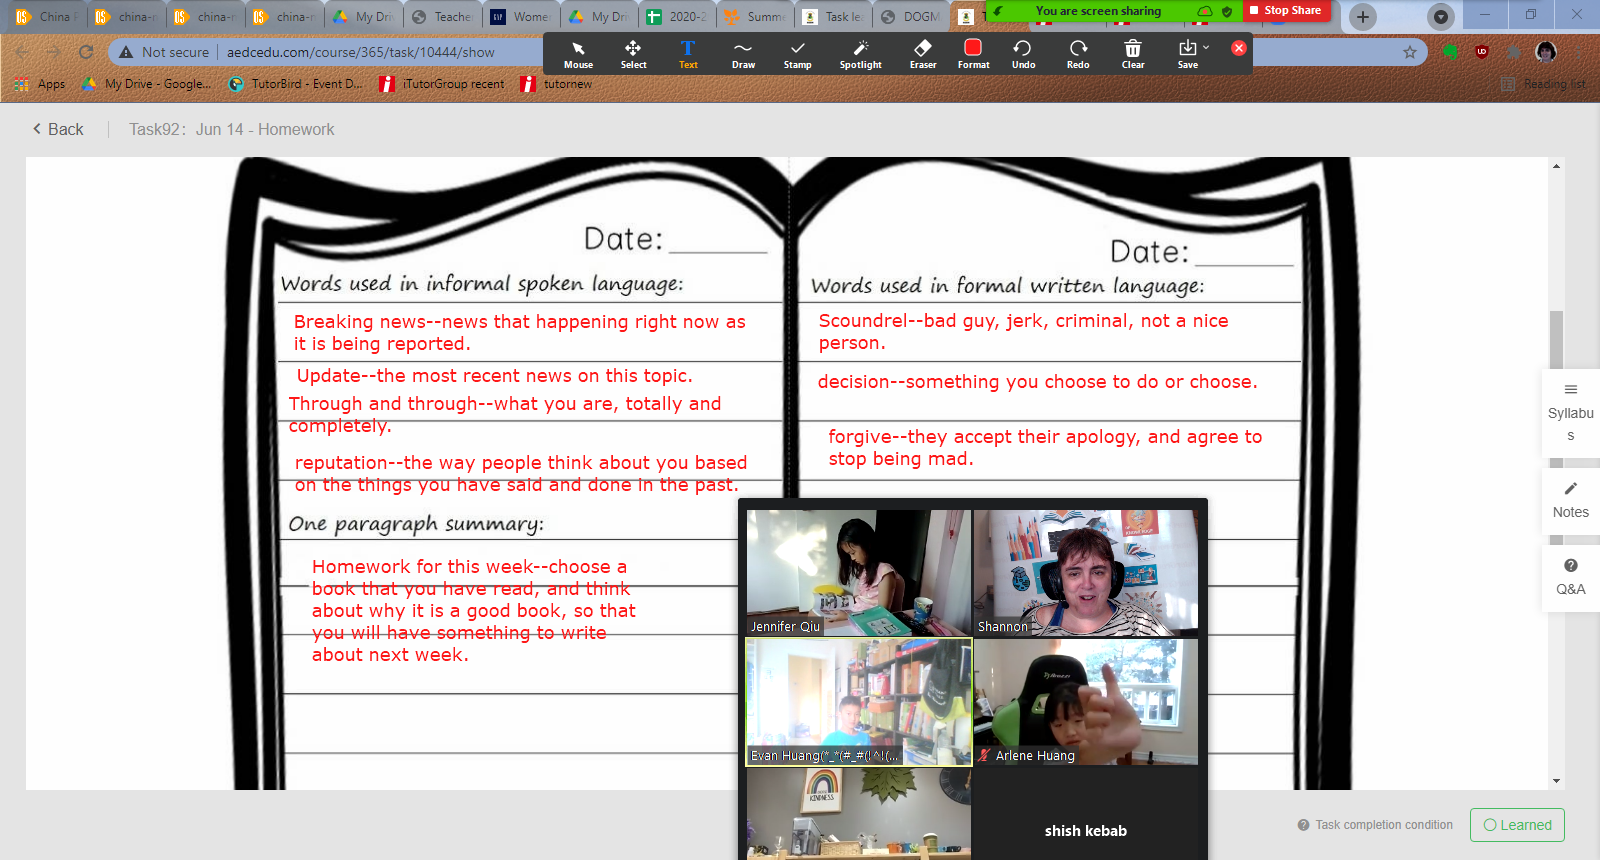Screen dimensions: 1600x860
Task: Open iTutorGroup recent bookmark
Action: point(442,84)
